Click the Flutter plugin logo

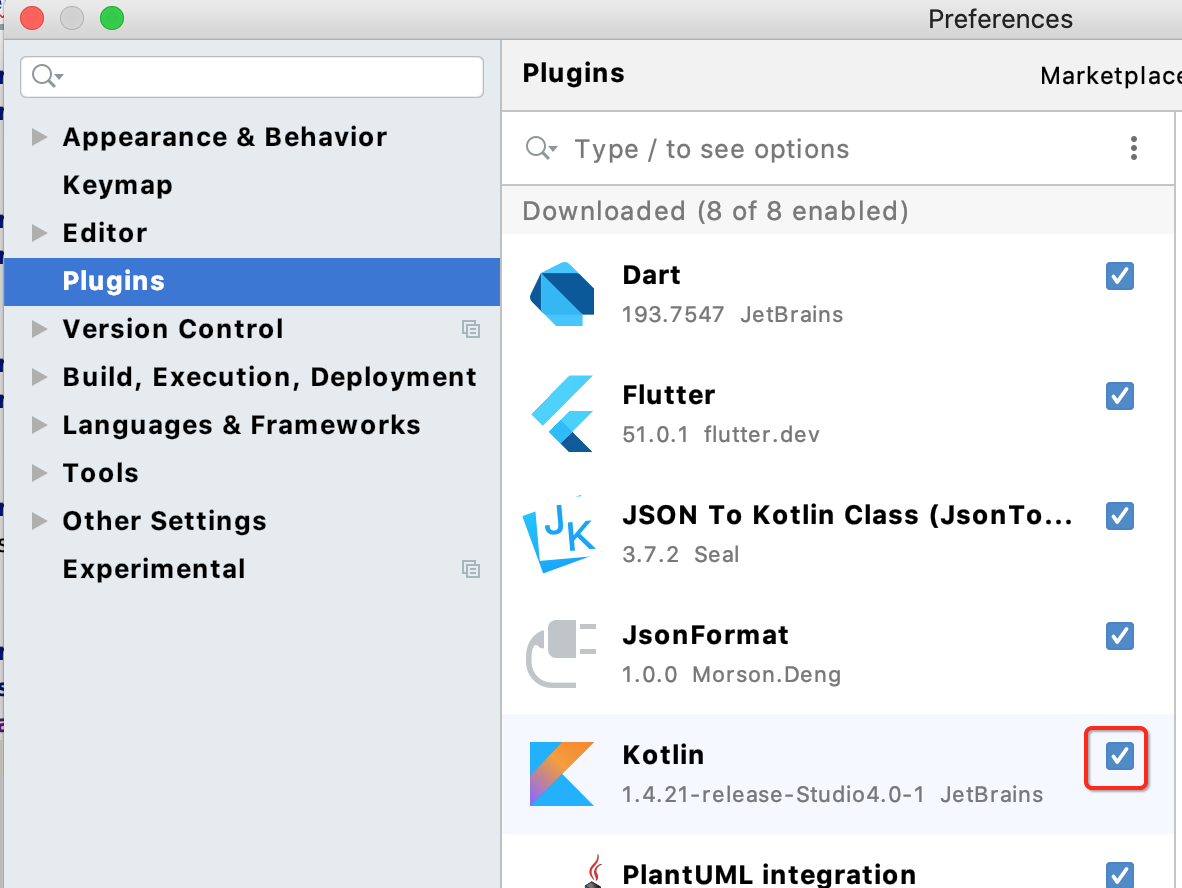561,414
